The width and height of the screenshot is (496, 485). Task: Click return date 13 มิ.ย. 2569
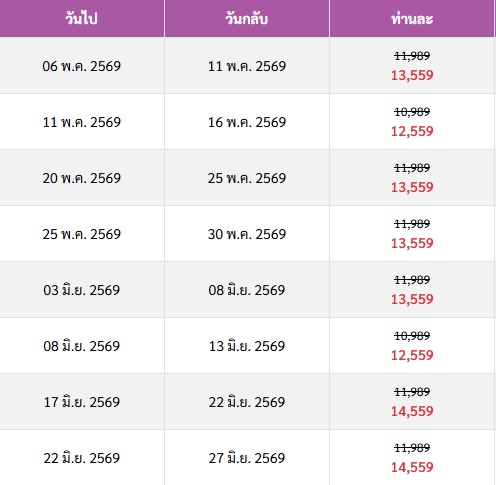click(247, 346)
